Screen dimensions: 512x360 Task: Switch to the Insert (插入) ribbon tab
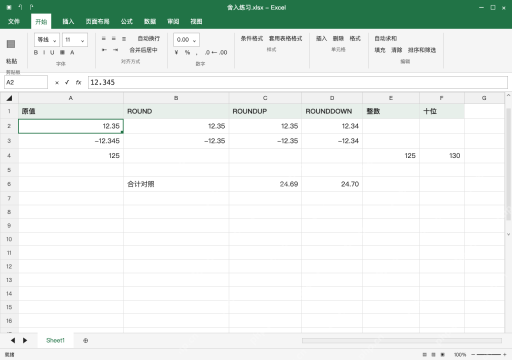68,21
